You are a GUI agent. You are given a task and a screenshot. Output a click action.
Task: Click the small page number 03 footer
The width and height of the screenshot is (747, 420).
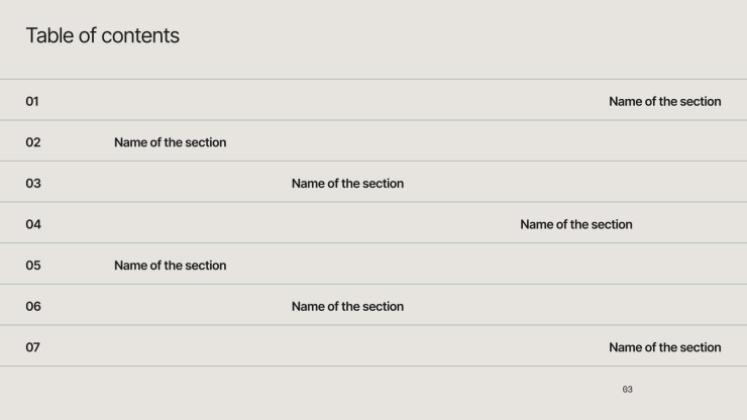tap(627, 389)
